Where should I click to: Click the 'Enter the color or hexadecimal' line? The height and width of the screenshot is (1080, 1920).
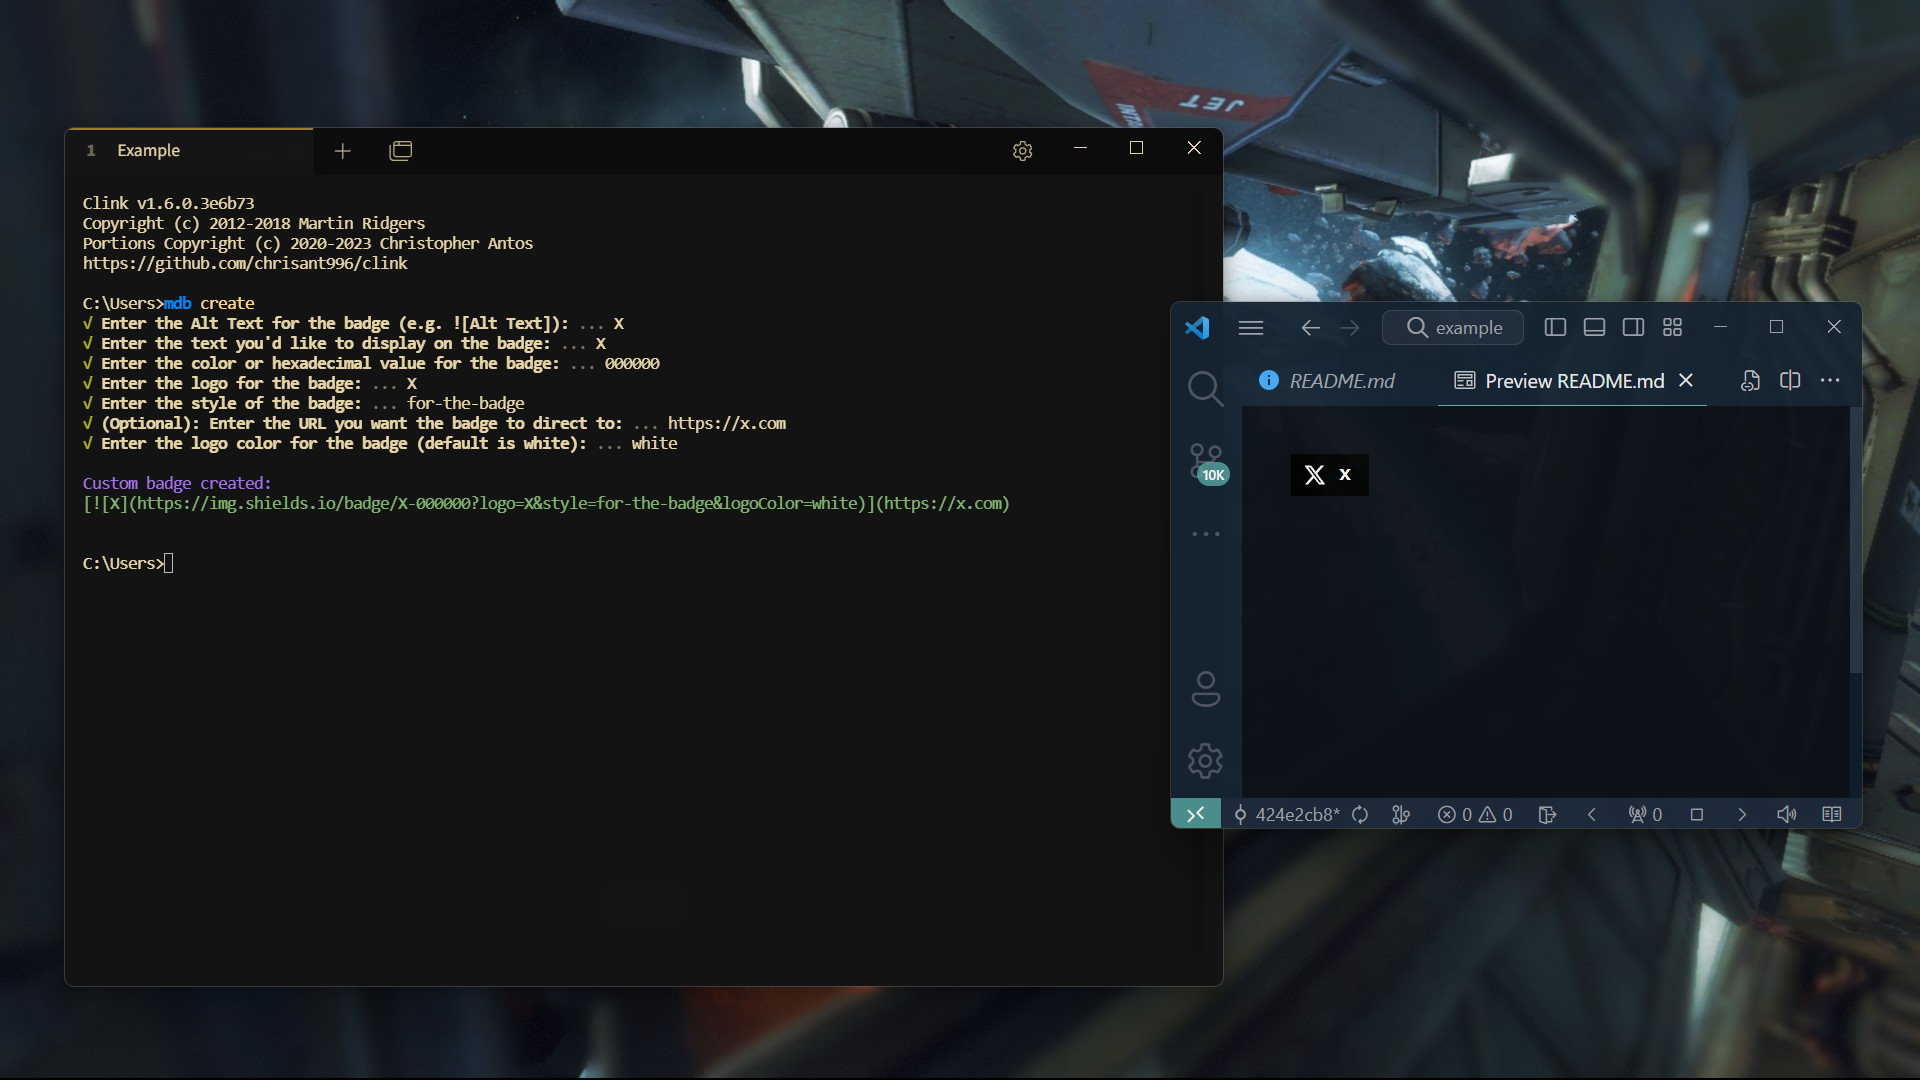click(371, 363)
